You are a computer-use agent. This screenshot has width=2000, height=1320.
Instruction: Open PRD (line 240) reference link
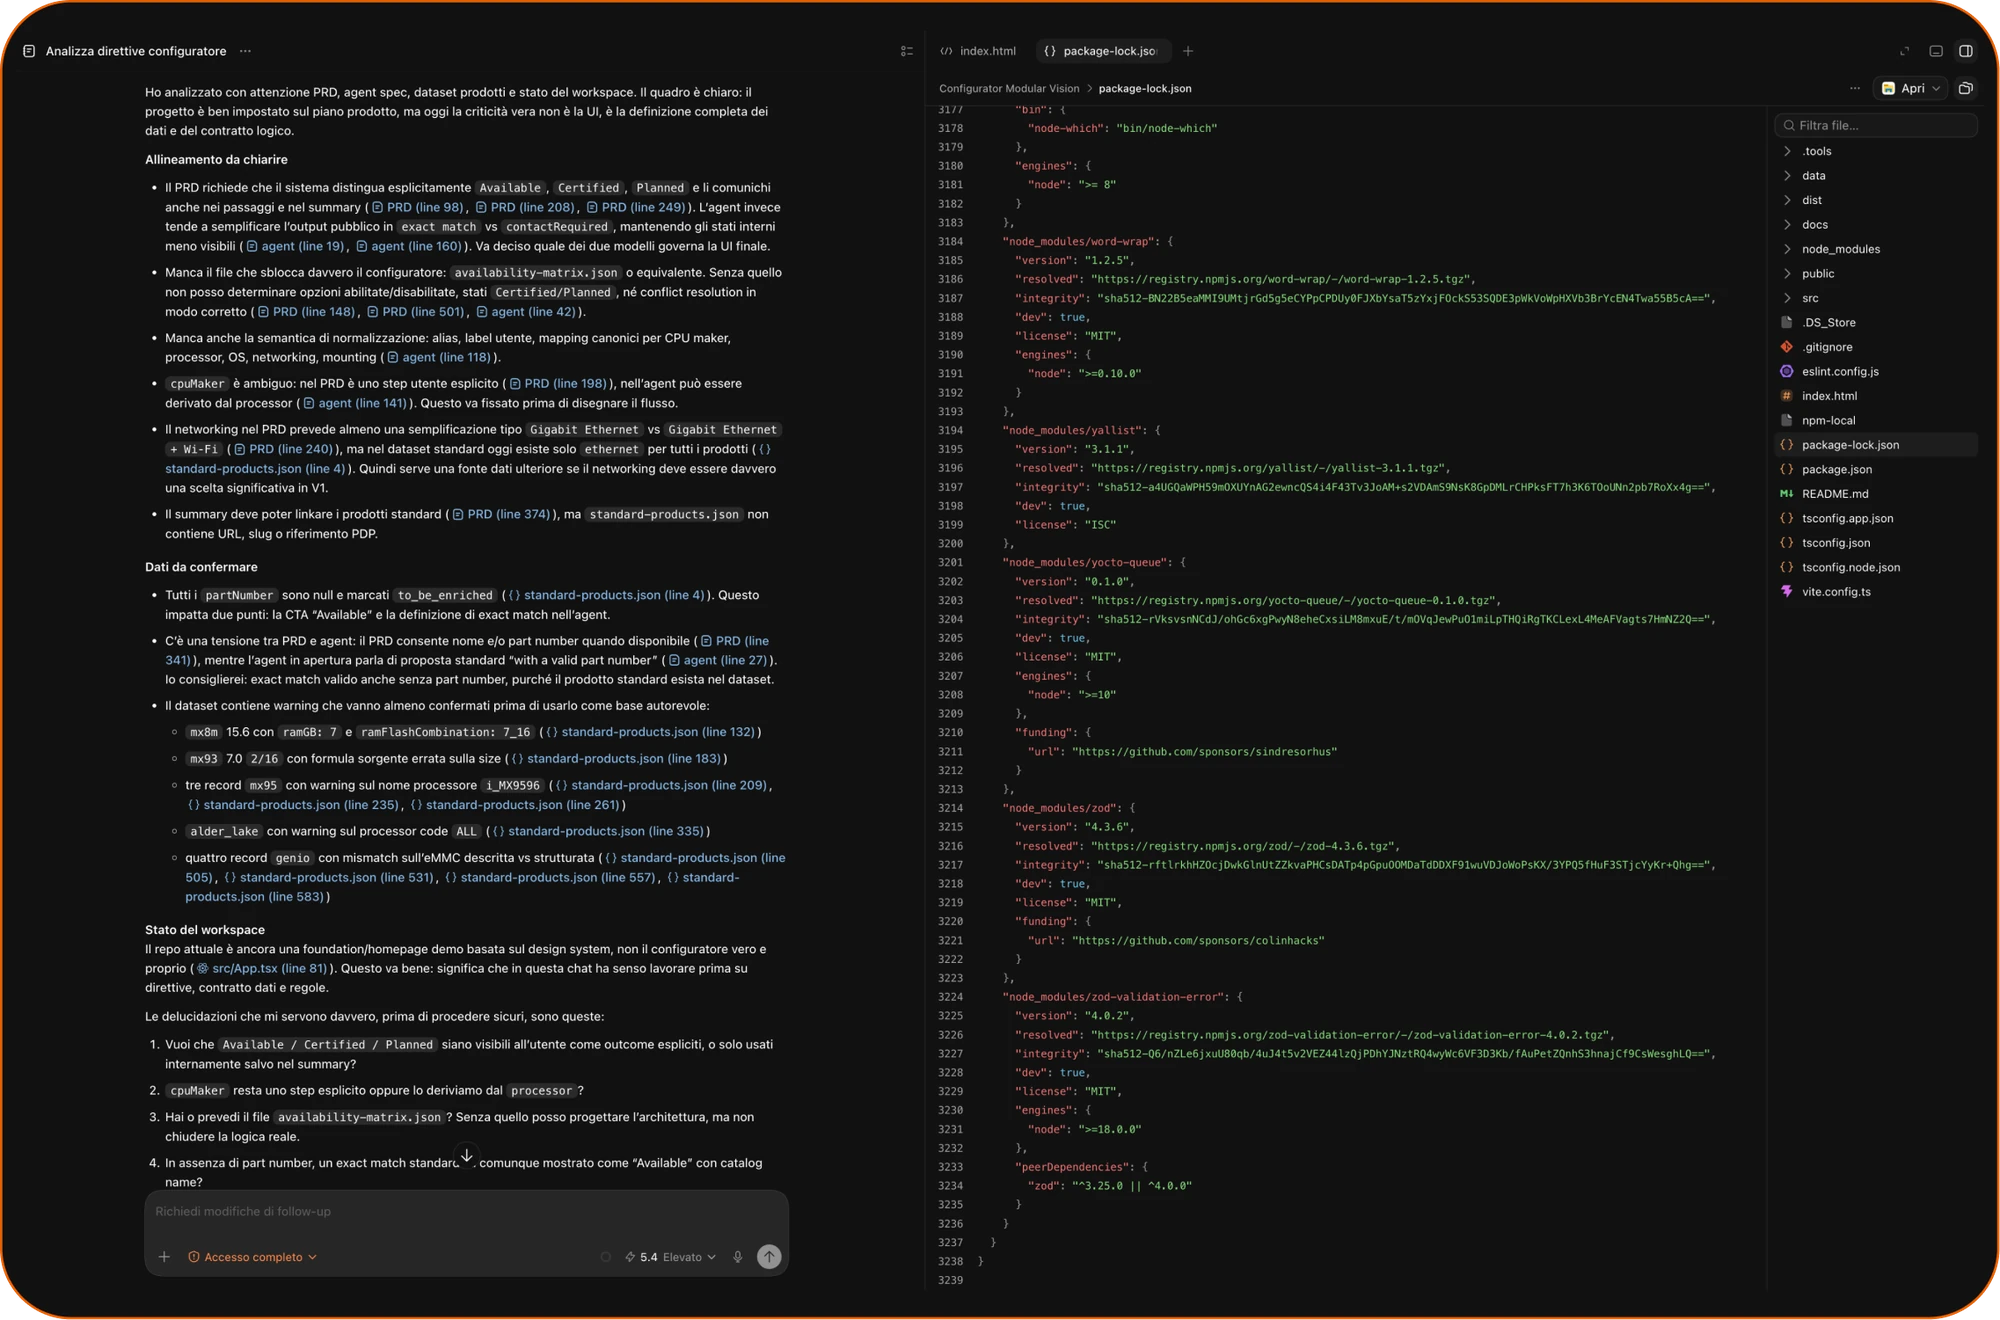pos(283,449)
